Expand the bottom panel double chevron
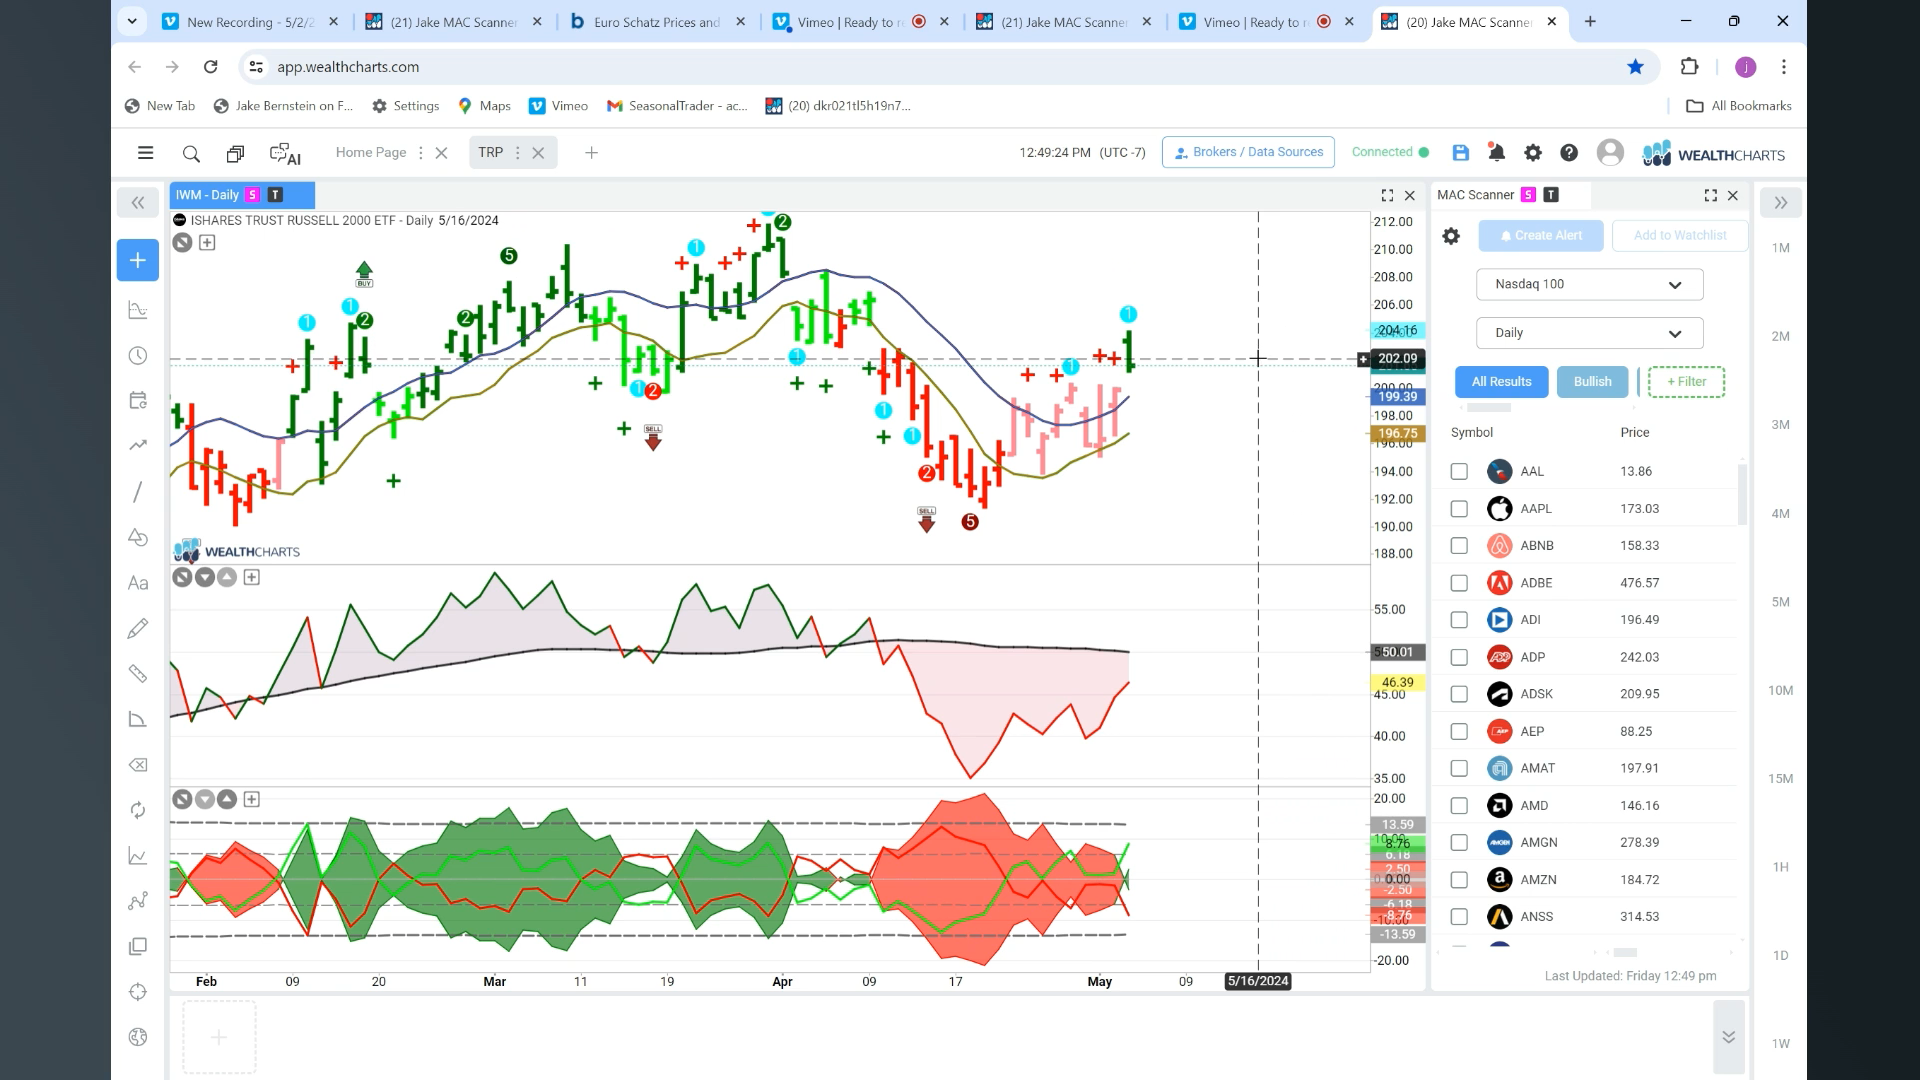 coord(1728,1037)
